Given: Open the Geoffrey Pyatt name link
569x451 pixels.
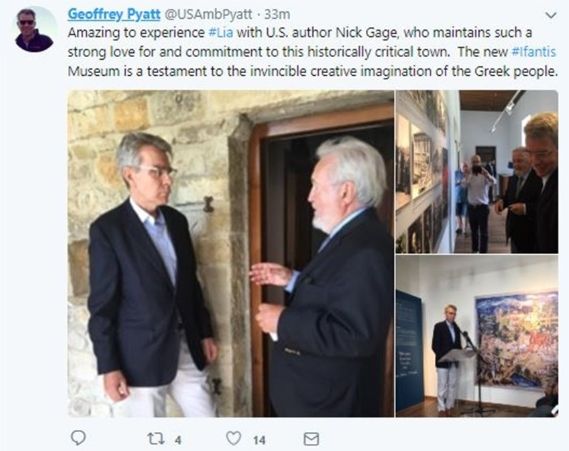Looking at the screenshot, I should click(x=114, y=14).
